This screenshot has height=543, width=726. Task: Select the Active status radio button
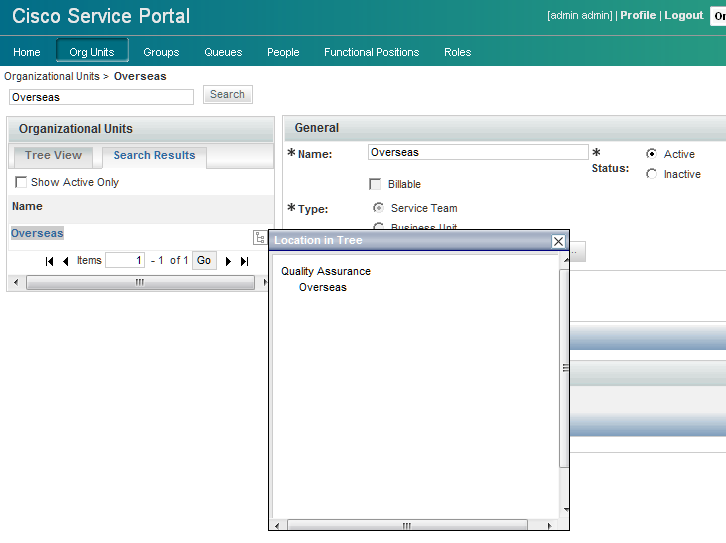coord(651,154)
